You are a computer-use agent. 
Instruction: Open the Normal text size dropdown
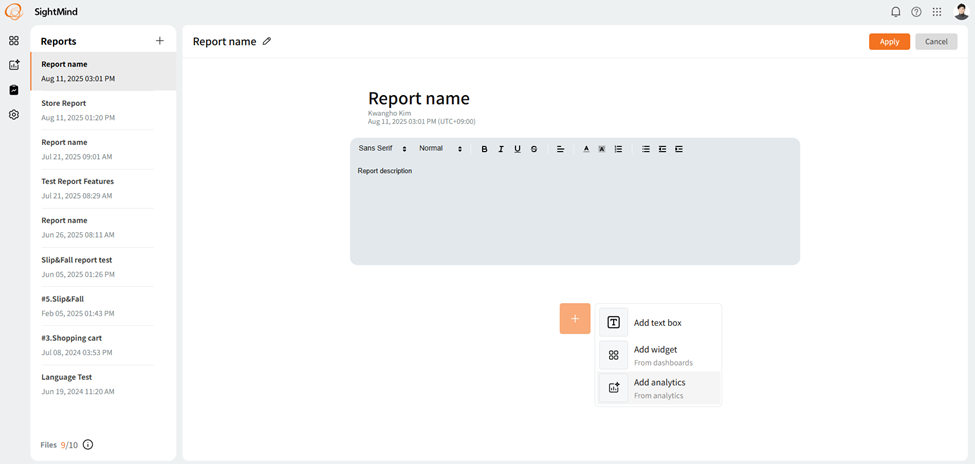coord(440,149)
